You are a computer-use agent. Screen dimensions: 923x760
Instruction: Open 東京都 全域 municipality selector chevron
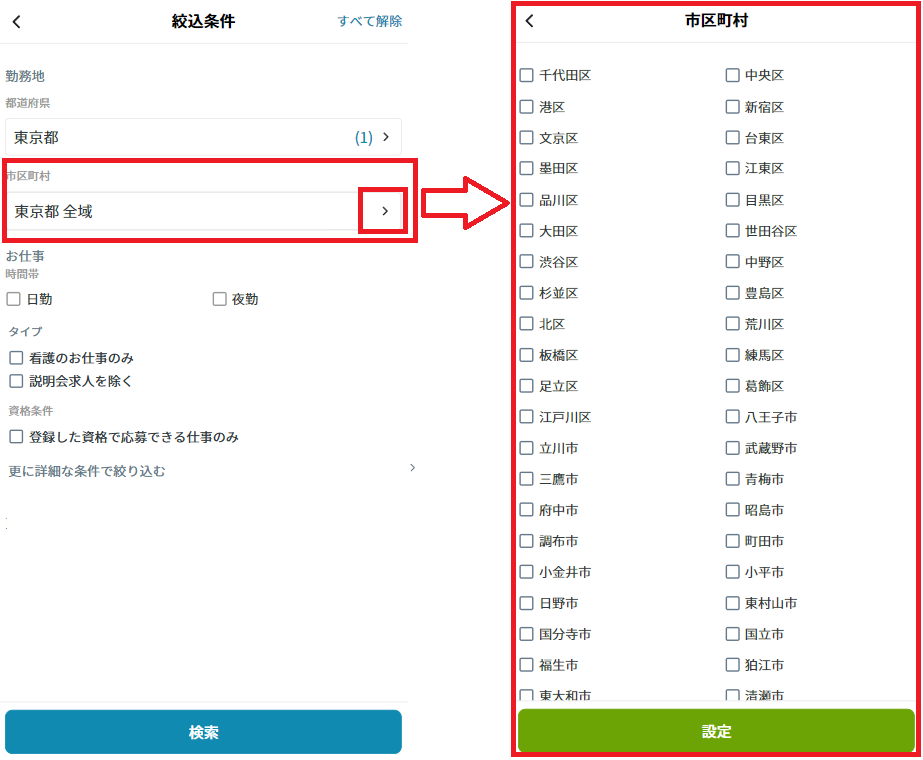coord(385,211)
